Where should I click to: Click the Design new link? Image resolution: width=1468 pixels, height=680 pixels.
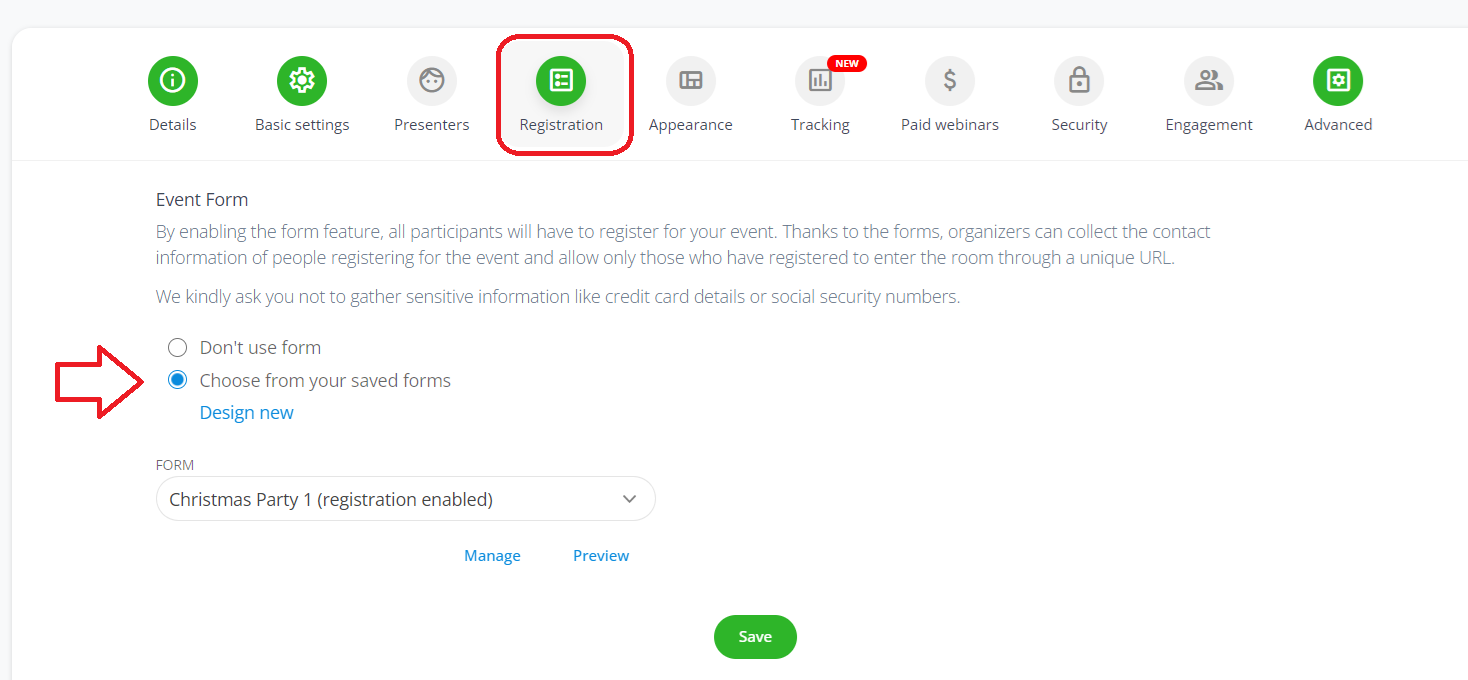[247, 413]
